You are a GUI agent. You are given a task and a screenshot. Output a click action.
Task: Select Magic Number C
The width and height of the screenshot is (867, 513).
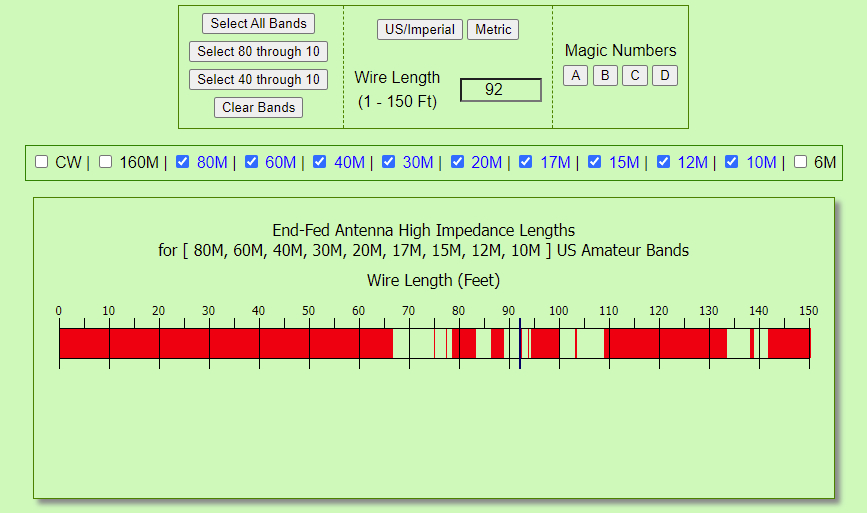click(x=635, y=75)
